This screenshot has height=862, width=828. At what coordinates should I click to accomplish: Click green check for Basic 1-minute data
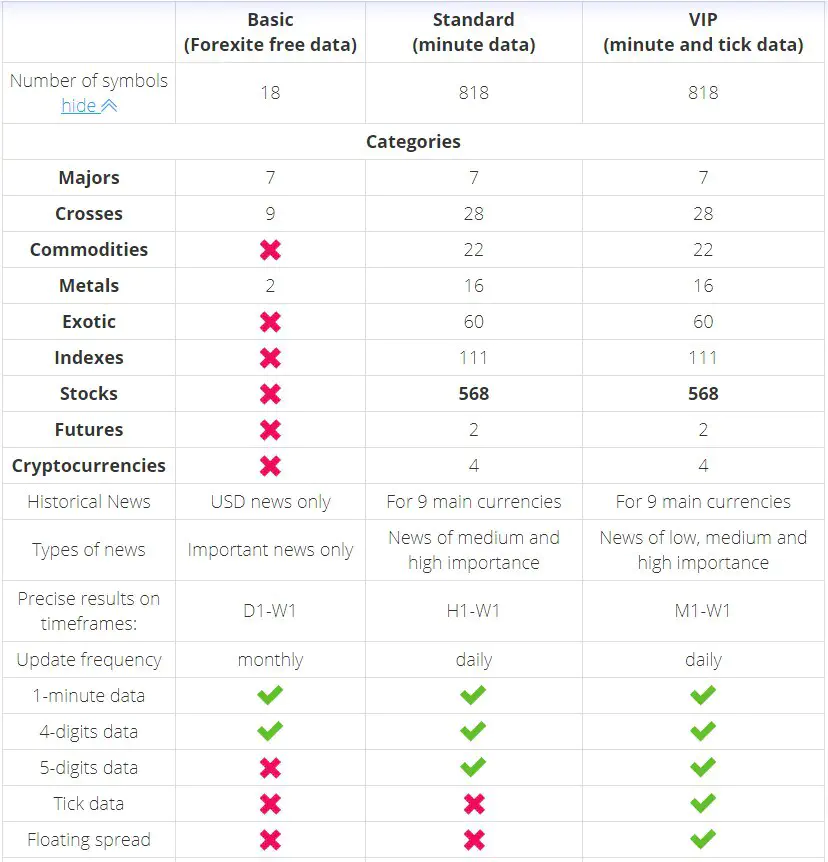point(270,695)
